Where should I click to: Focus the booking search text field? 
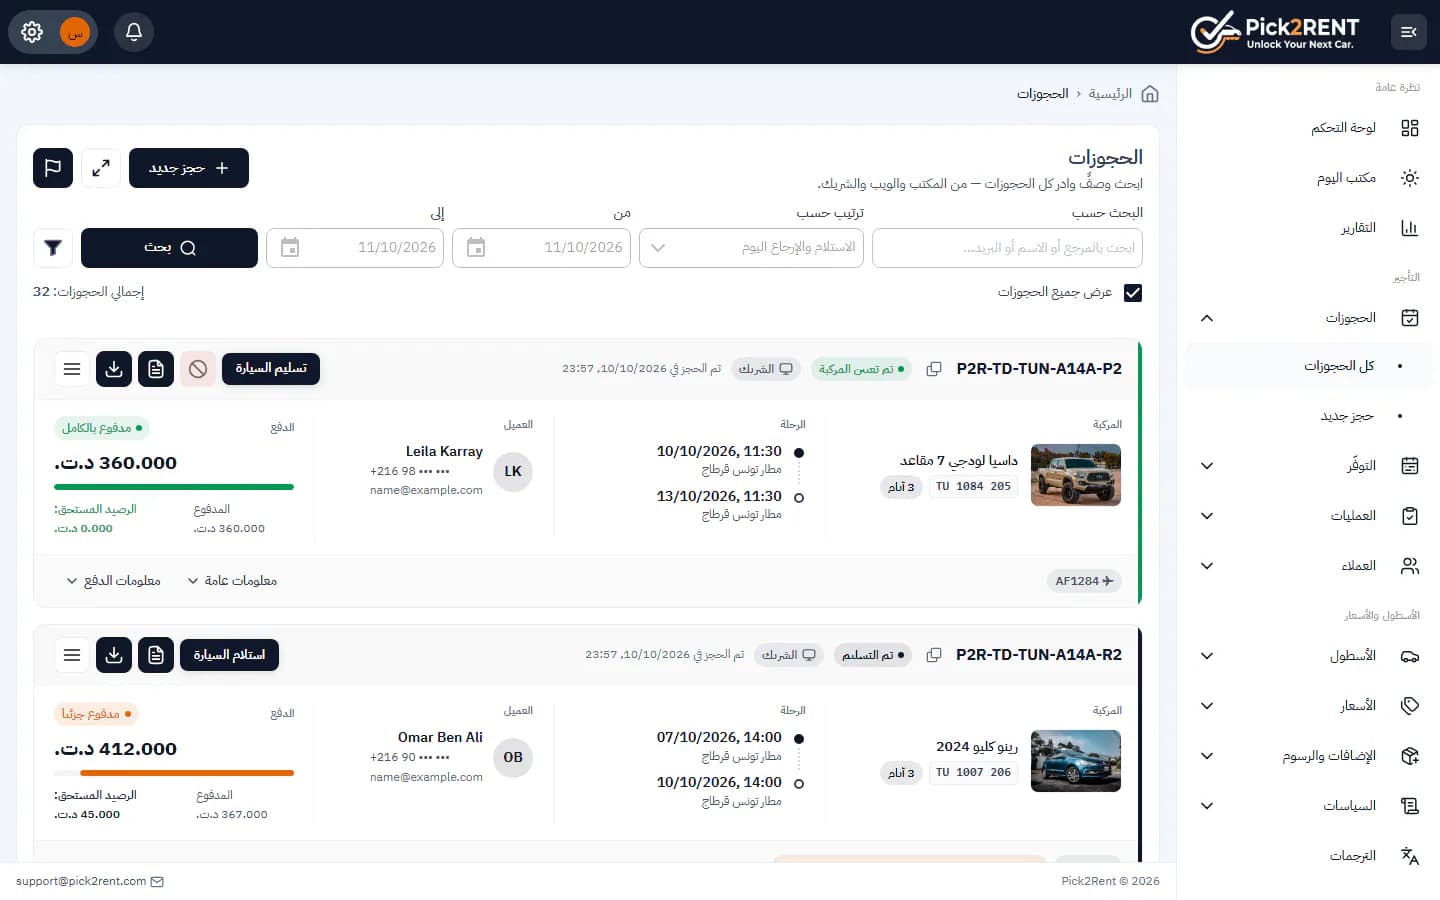click(x=1007, y=248)
